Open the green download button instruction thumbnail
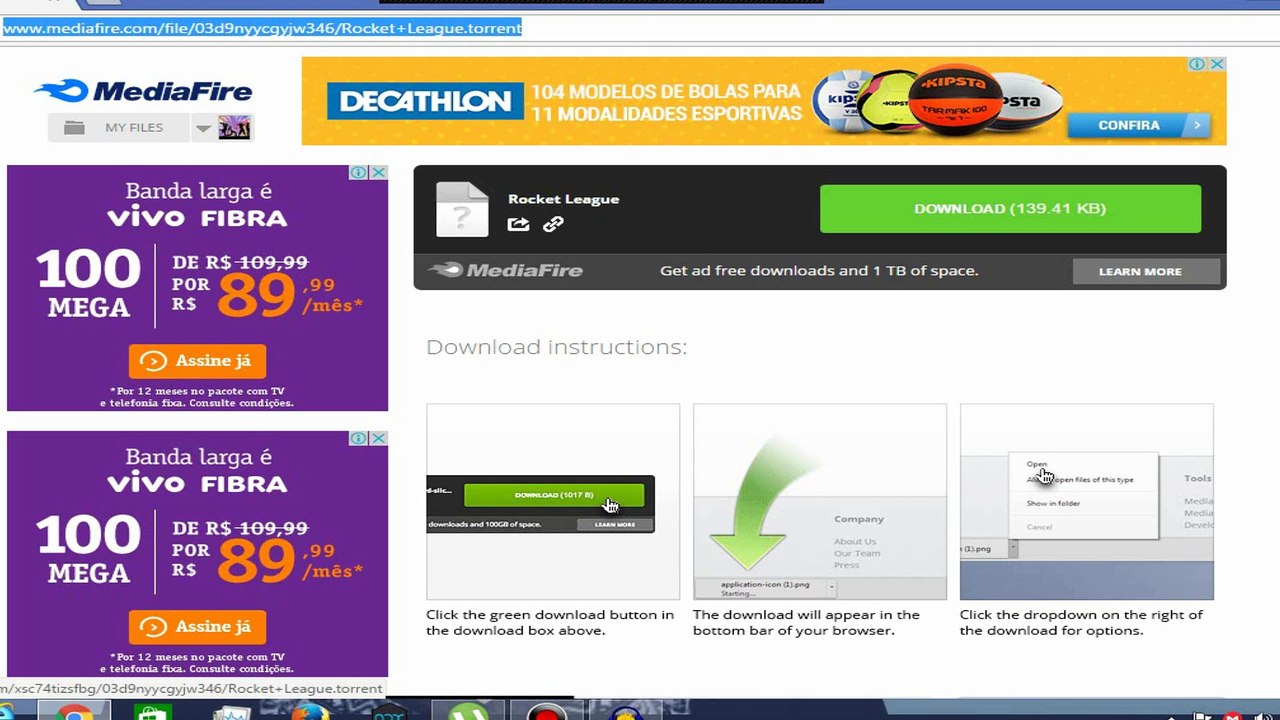The height and width of the screenshot is (720, 1280). pyautogui.click(x=553, y=502)
